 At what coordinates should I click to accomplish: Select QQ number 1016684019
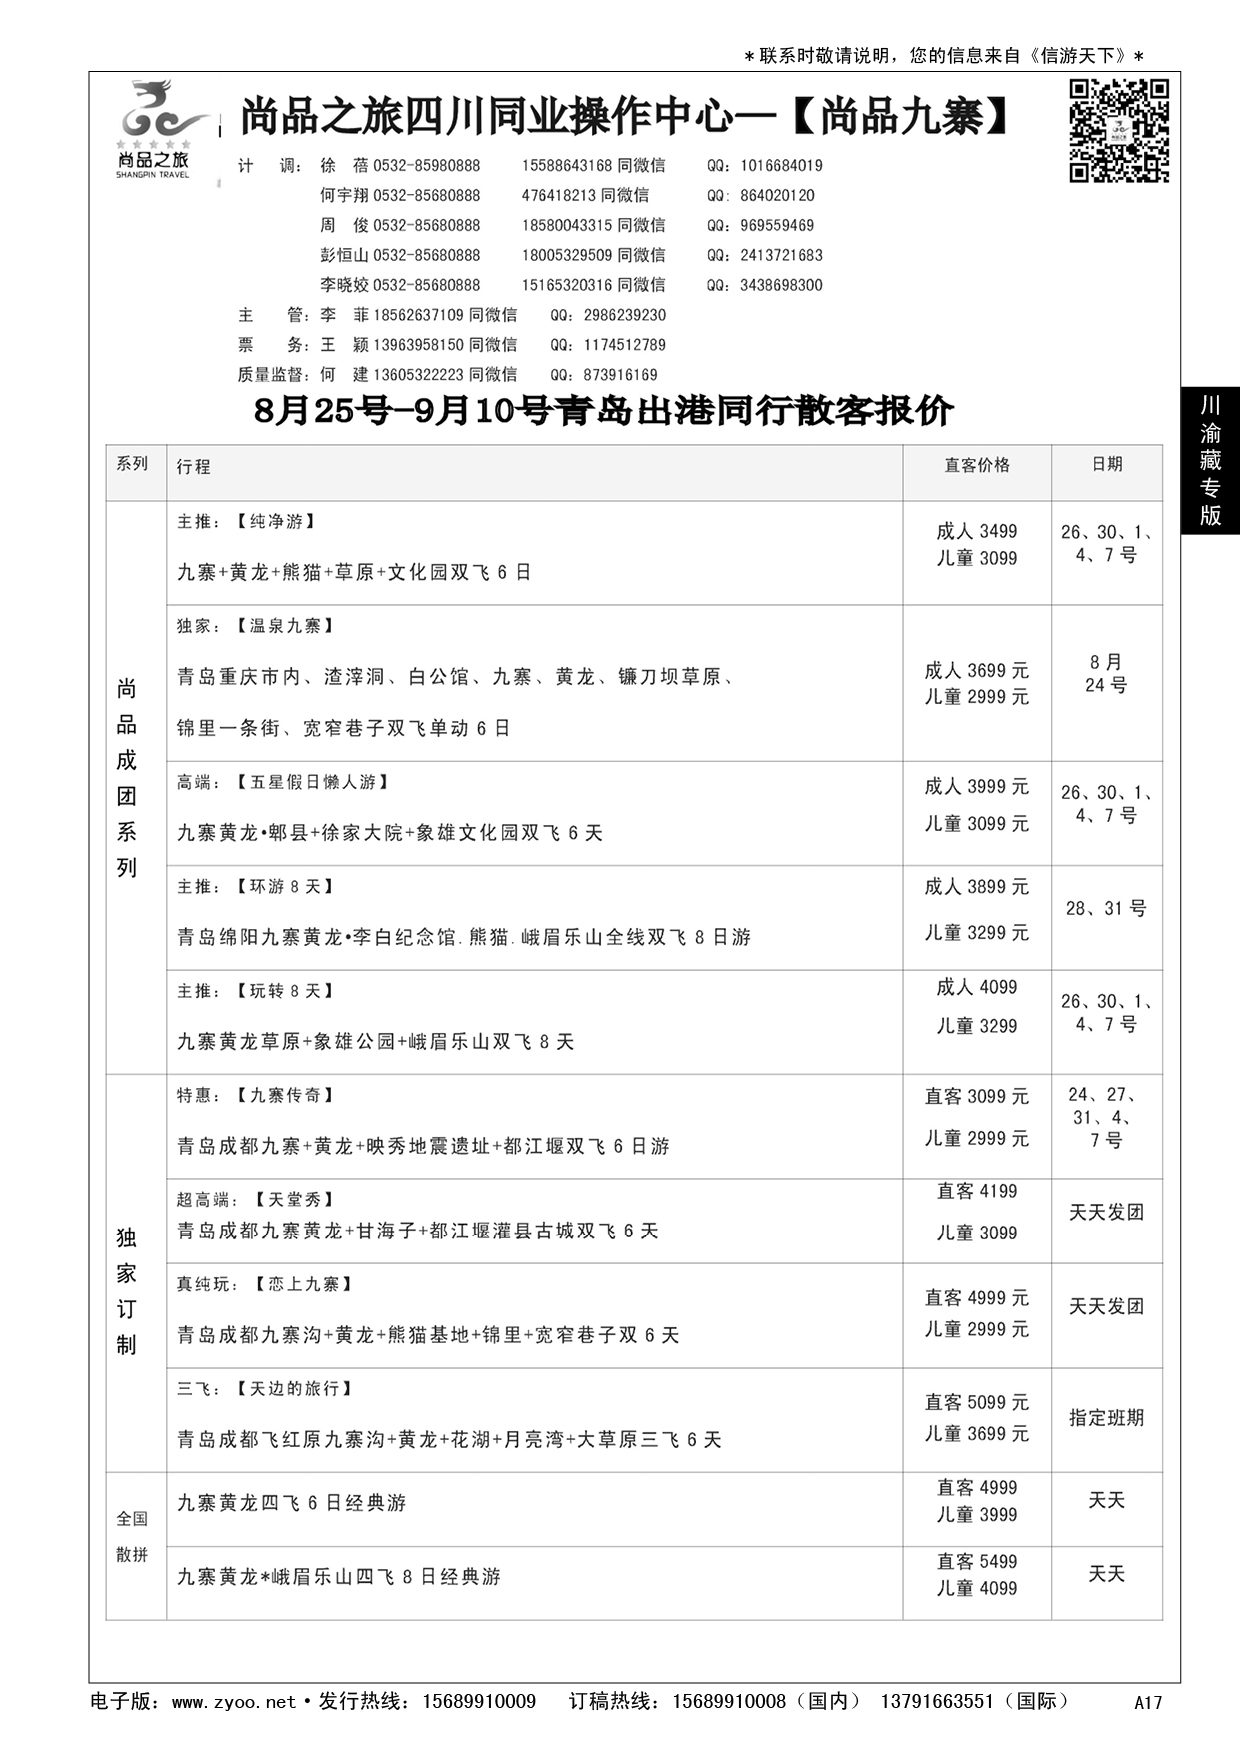pos(781,166)
